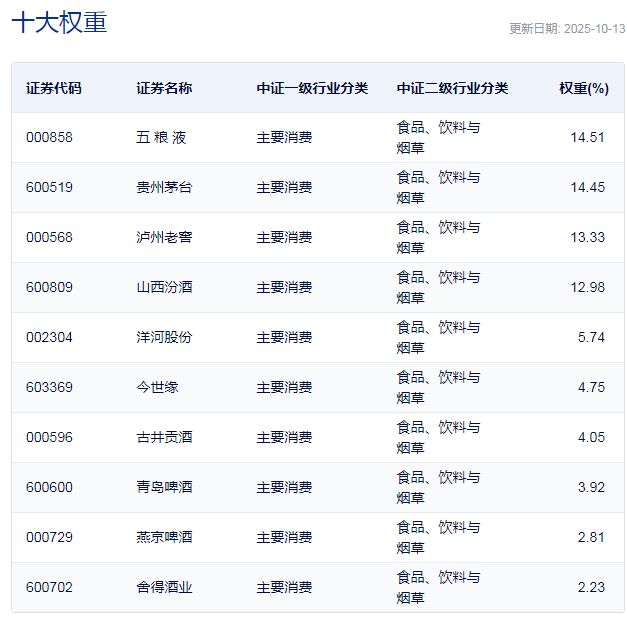Click 主要消费 in the 青岛啤酒 row
The image size is (627, 617).
click(284, 487)
